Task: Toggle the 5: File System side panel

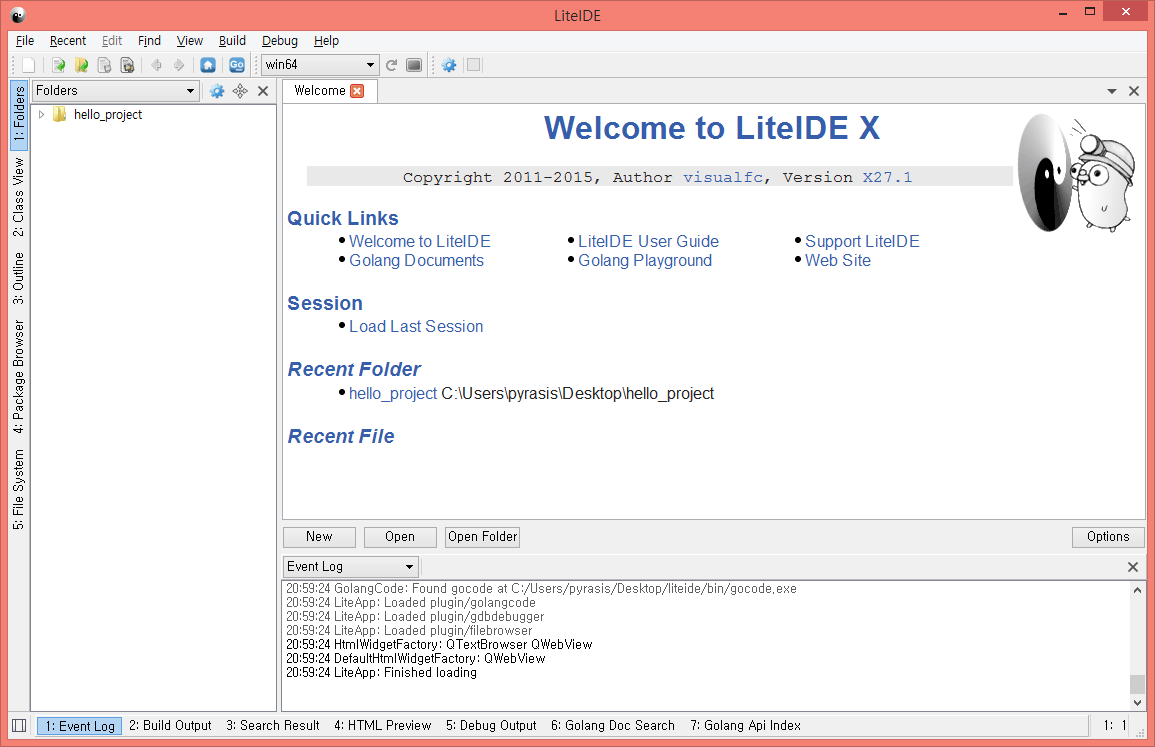Action: click(19, 489)
